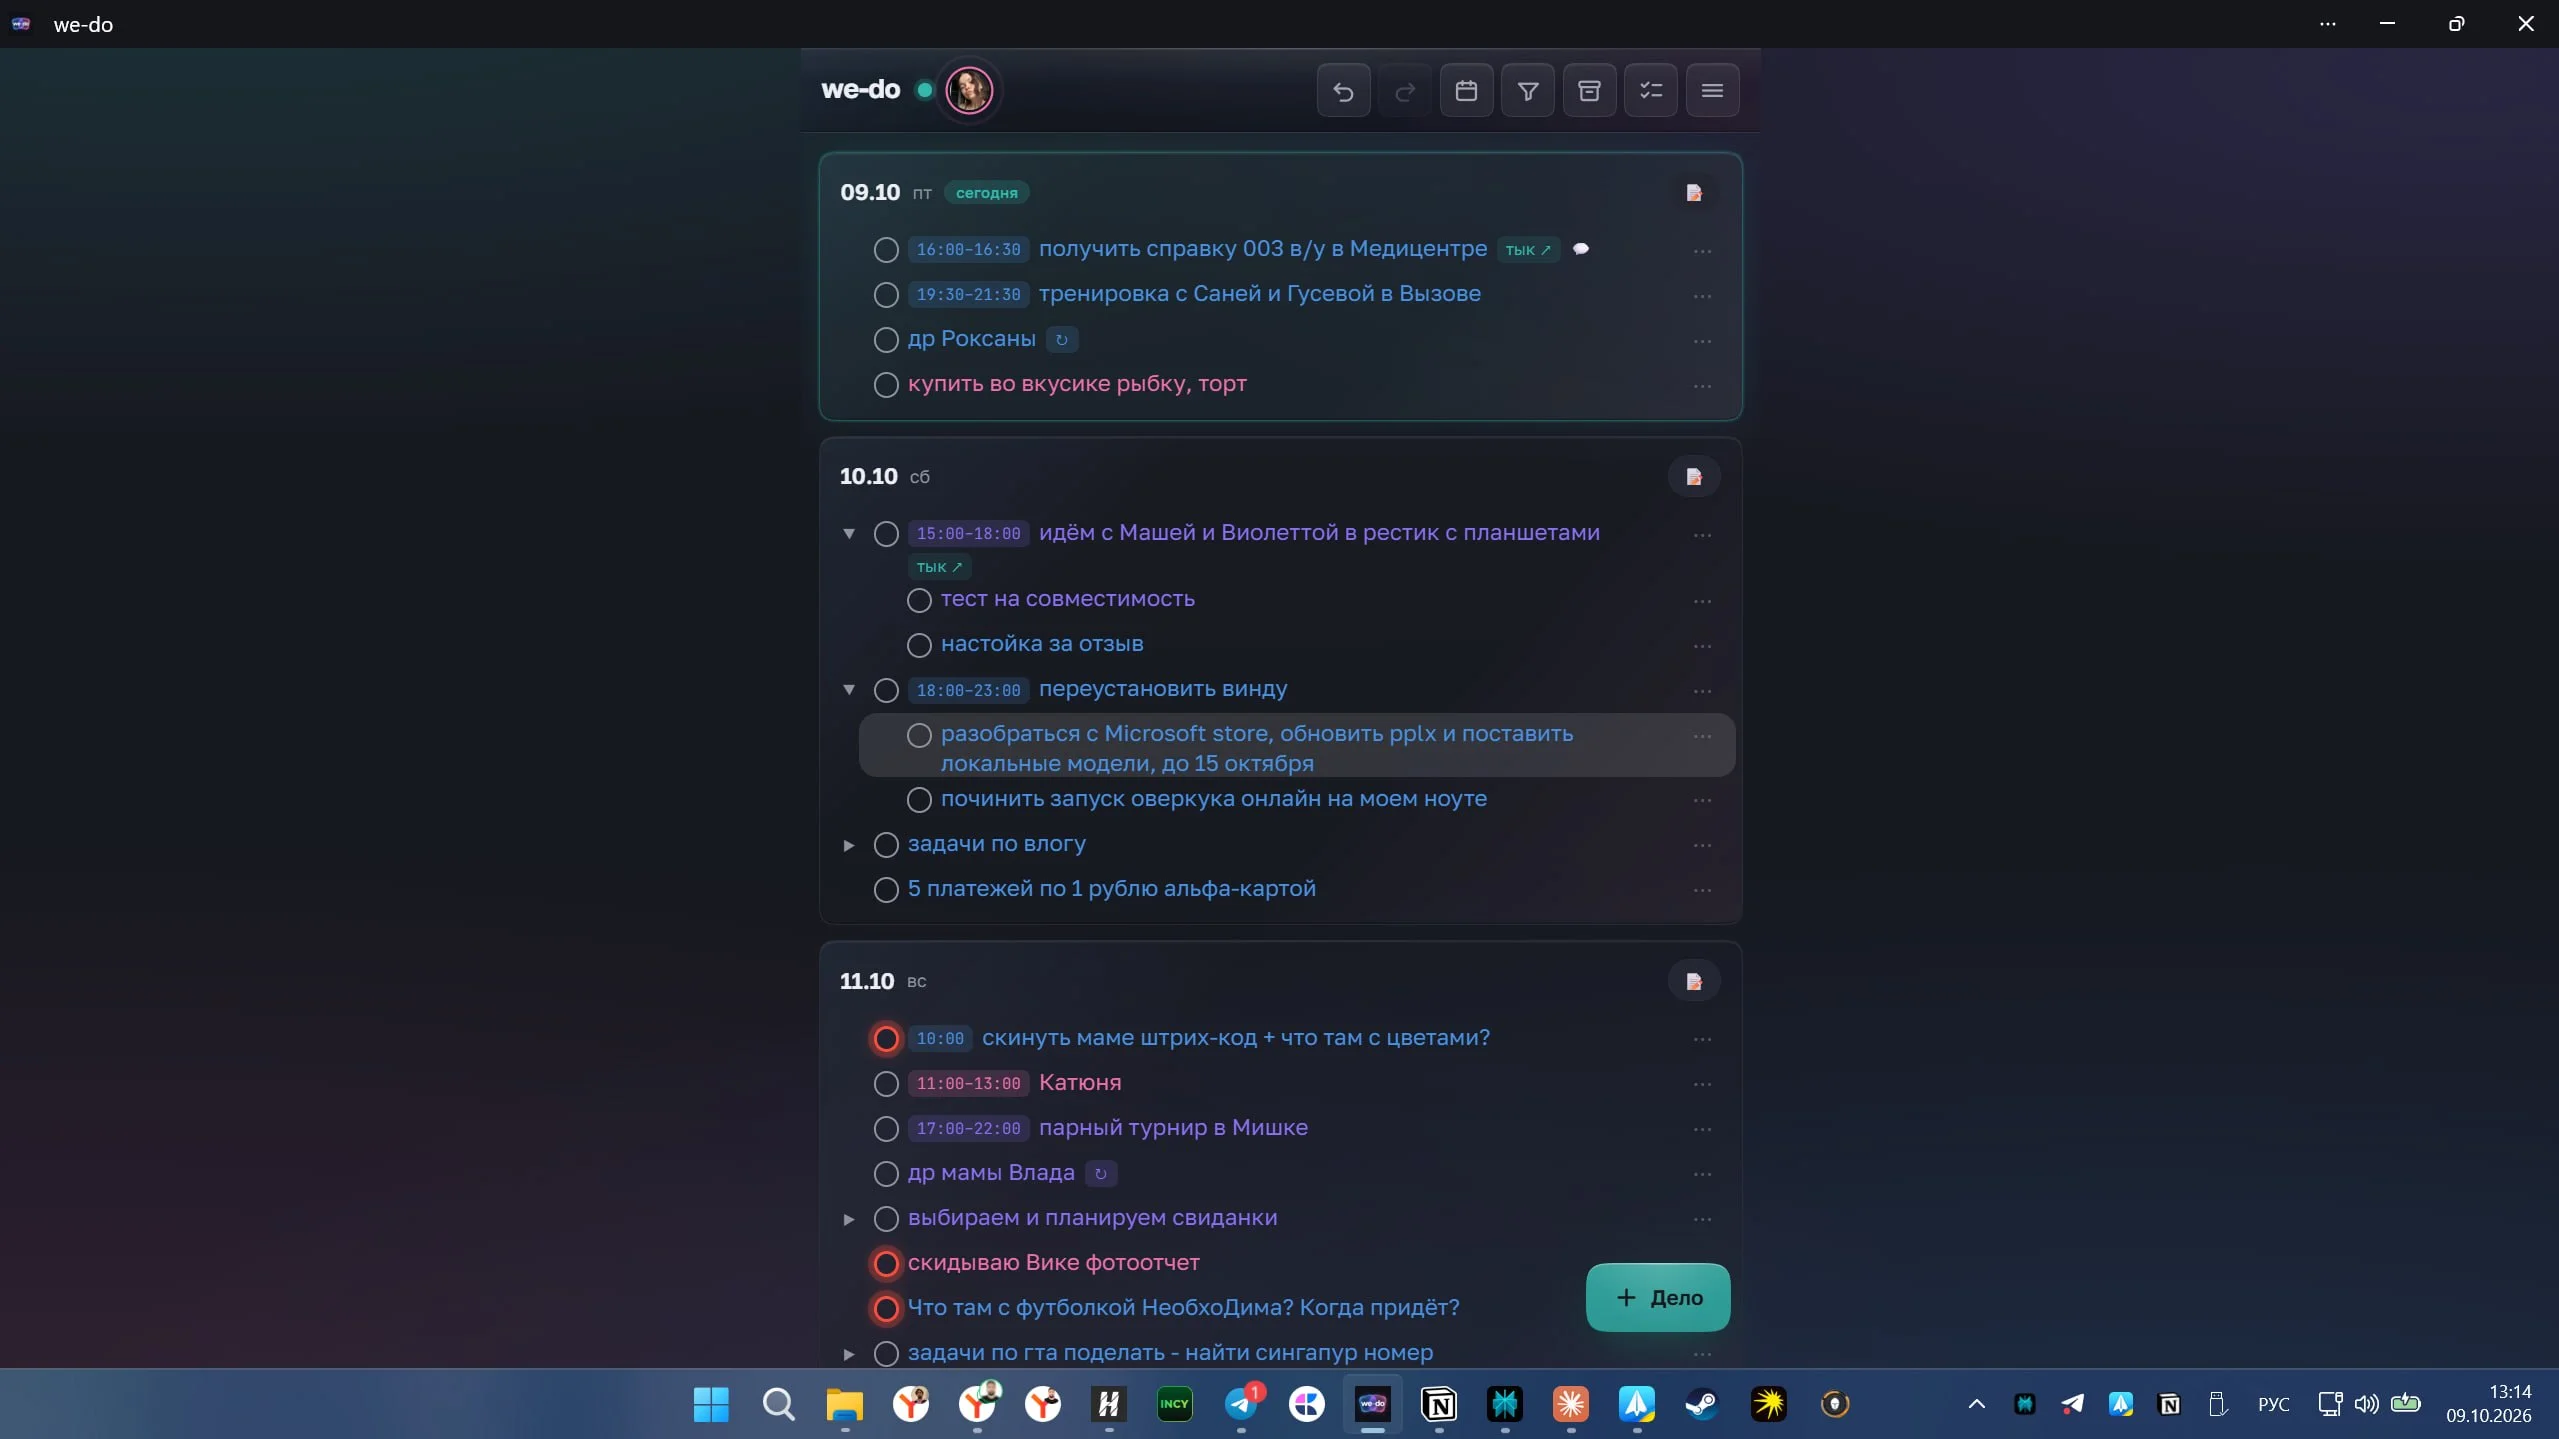2559x1439 pixels.
Task: Open Steam from the taskbar
Action: [1702, 1404]
